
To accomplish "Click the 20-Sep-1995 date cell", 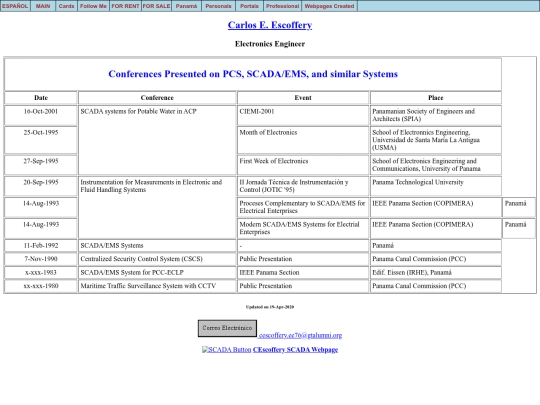I will (x=41, y=186).
